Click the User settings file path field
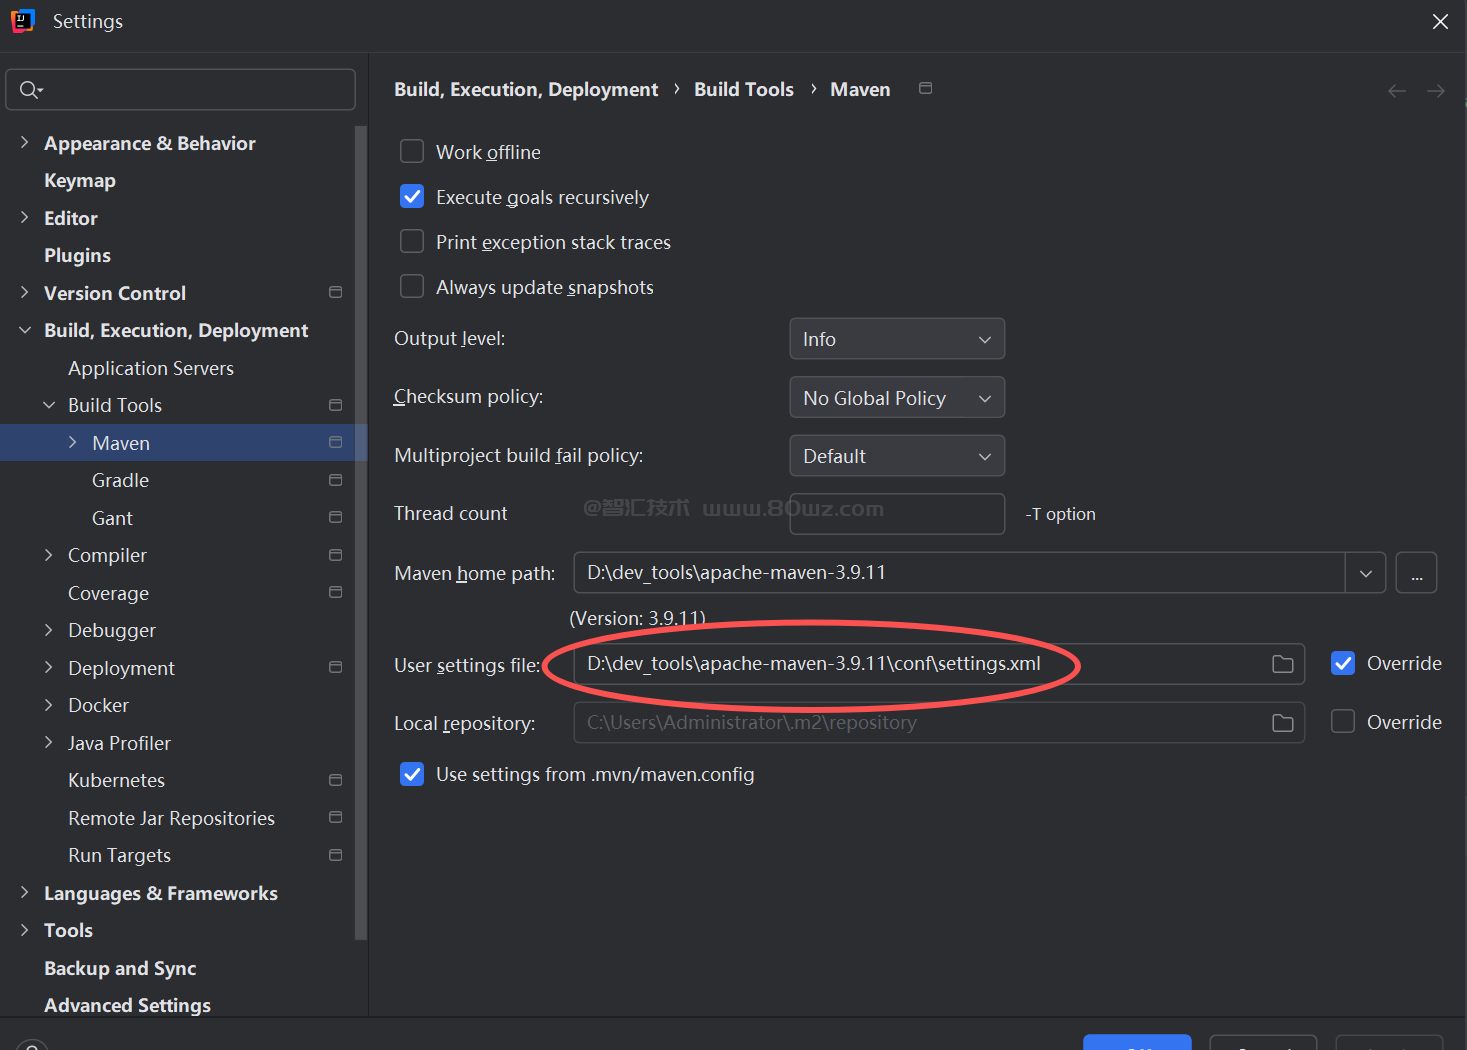Image resolution: width=1467 pixels, height=1050 pixels. [x=939, y=664]
